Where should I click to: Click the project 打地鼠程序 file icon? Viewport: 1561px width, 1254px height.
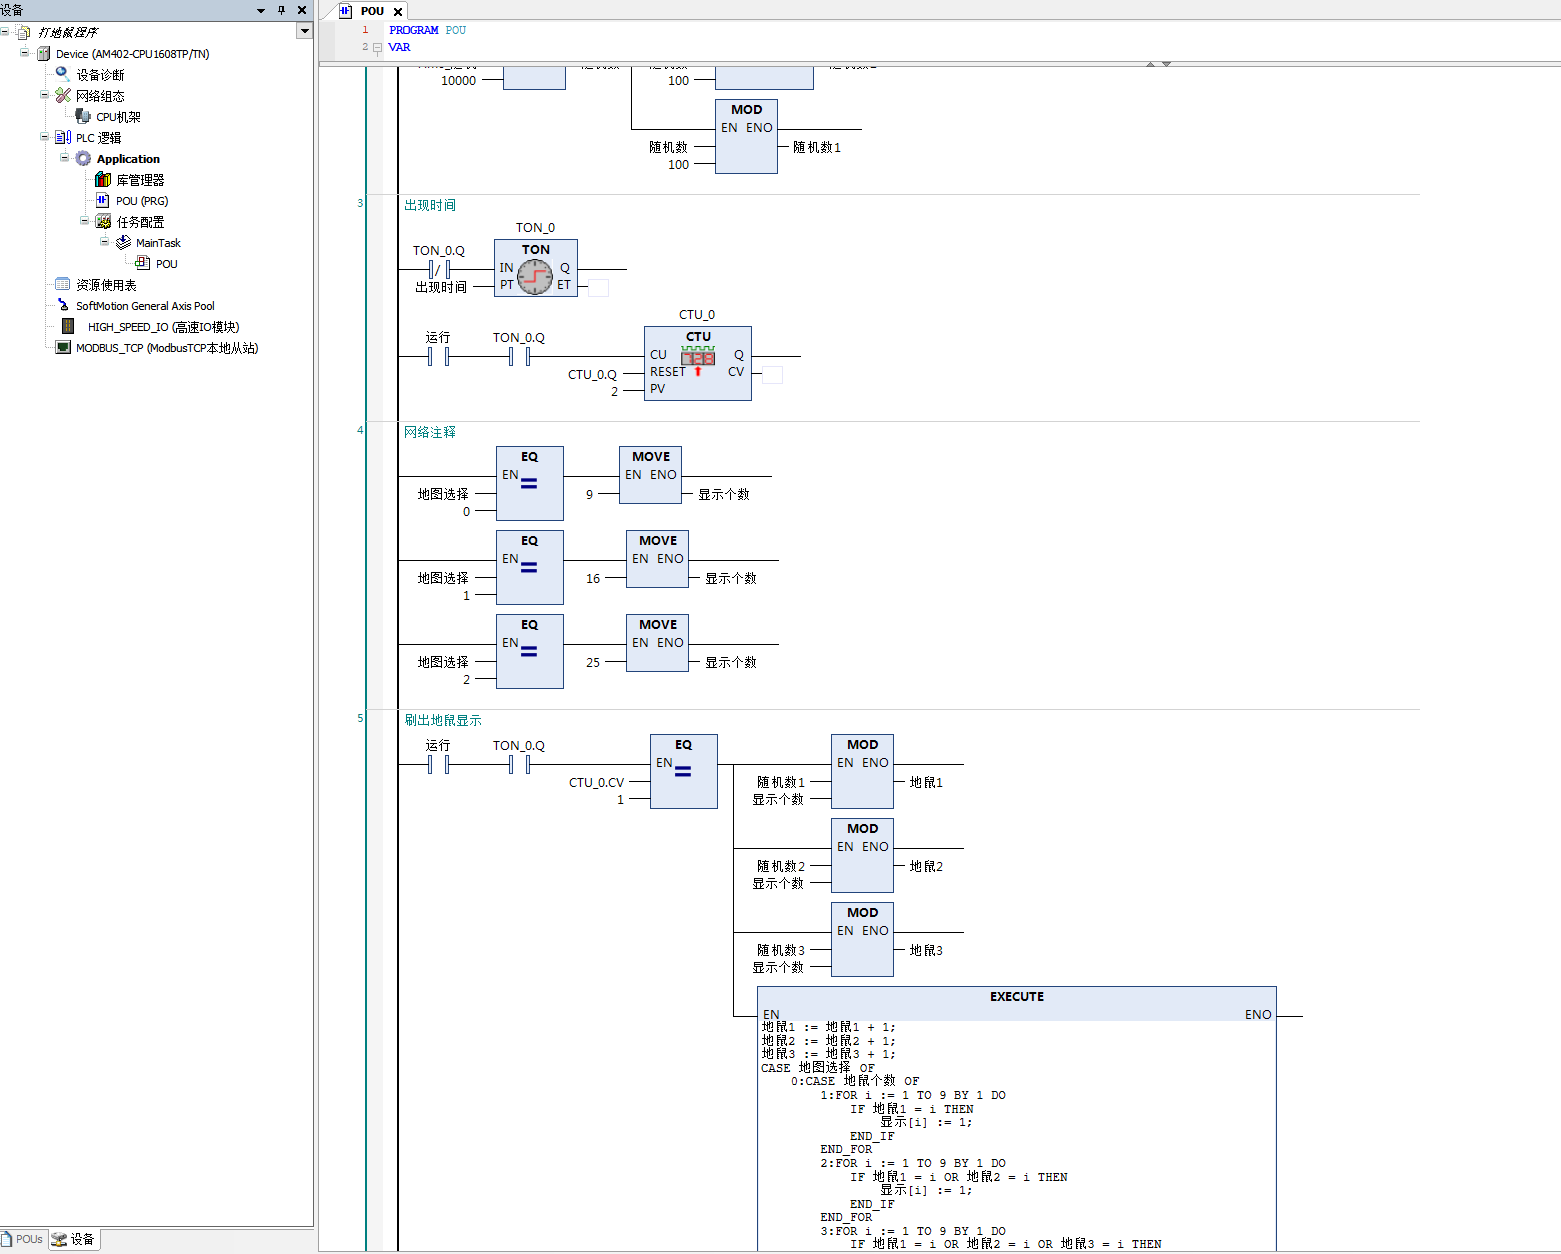point(23,32)
